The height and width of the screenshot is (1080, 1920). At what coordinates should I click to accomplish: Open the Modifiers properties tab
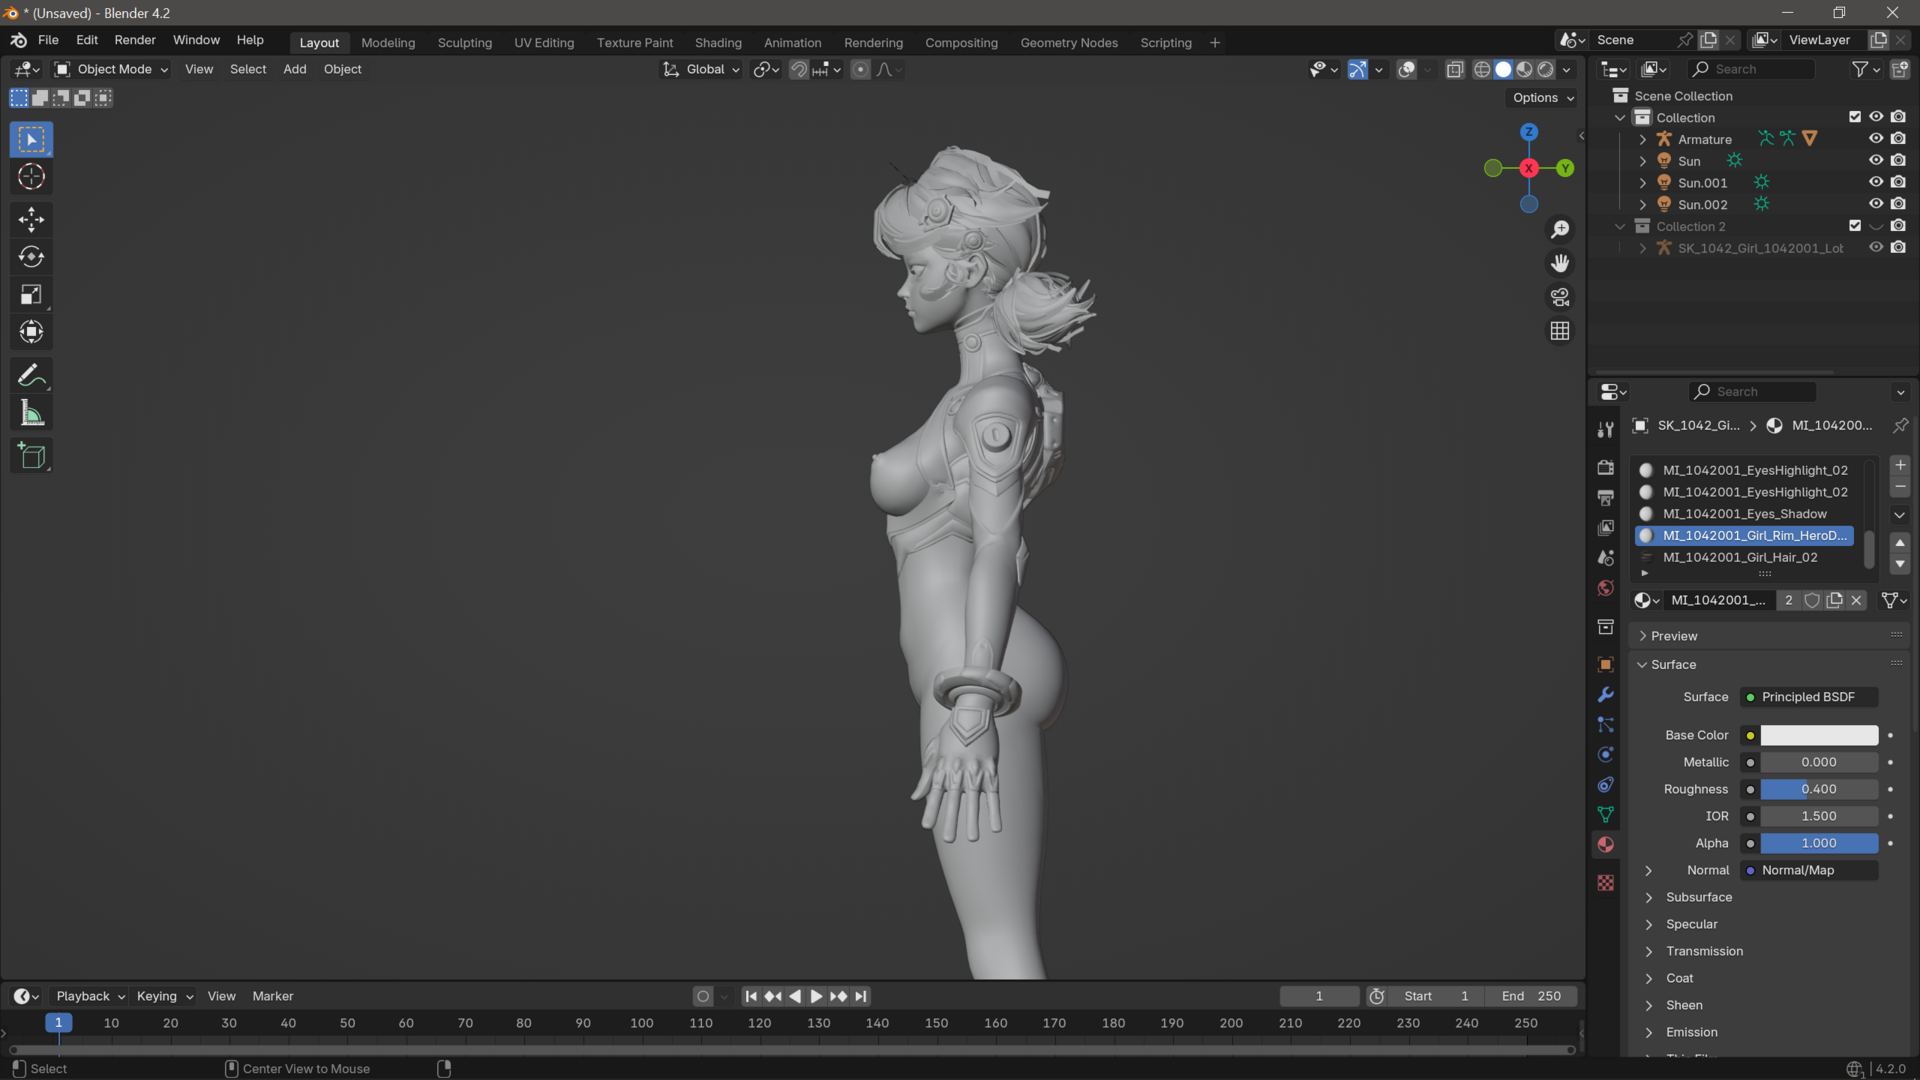pos(1605,695)
